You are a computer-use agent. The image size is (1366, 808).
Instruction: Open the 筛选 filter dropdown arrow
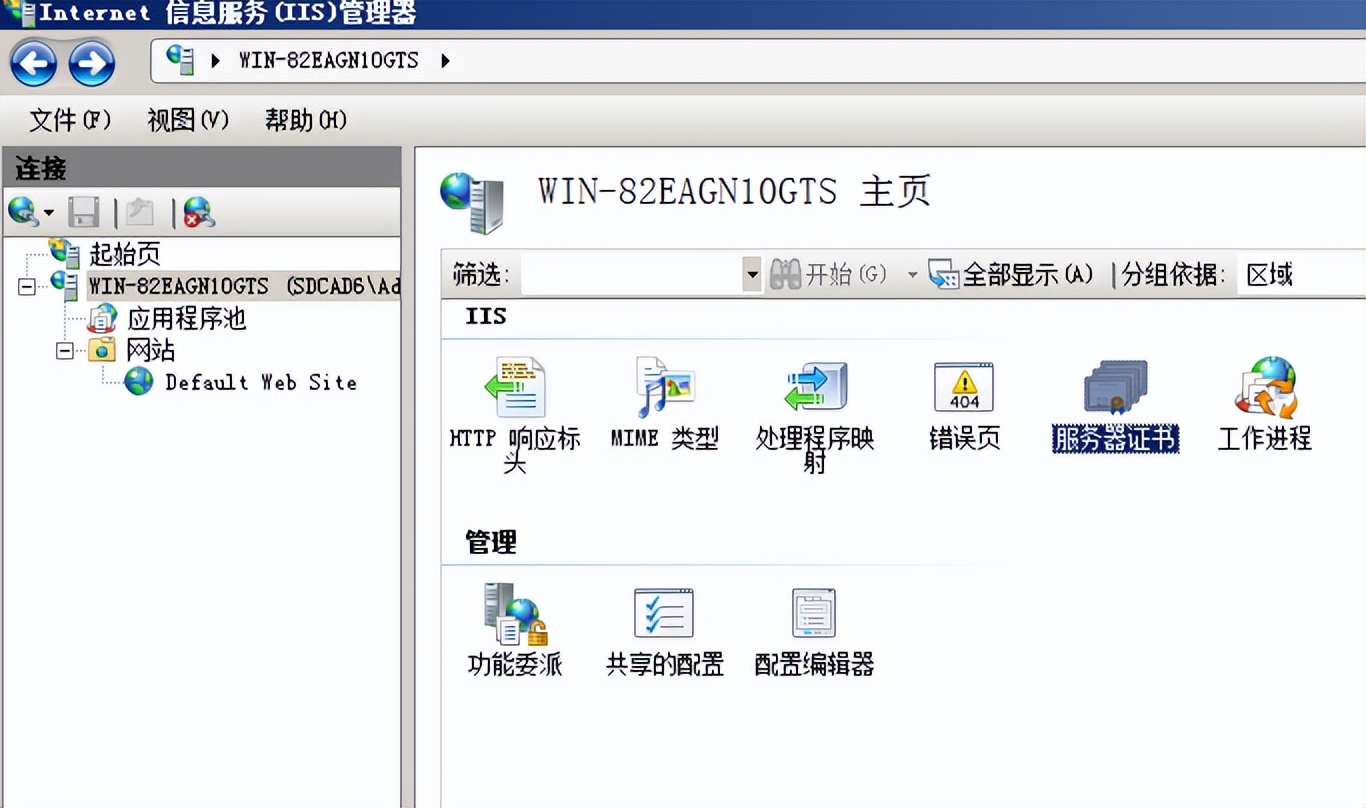[x=752, y=274]
